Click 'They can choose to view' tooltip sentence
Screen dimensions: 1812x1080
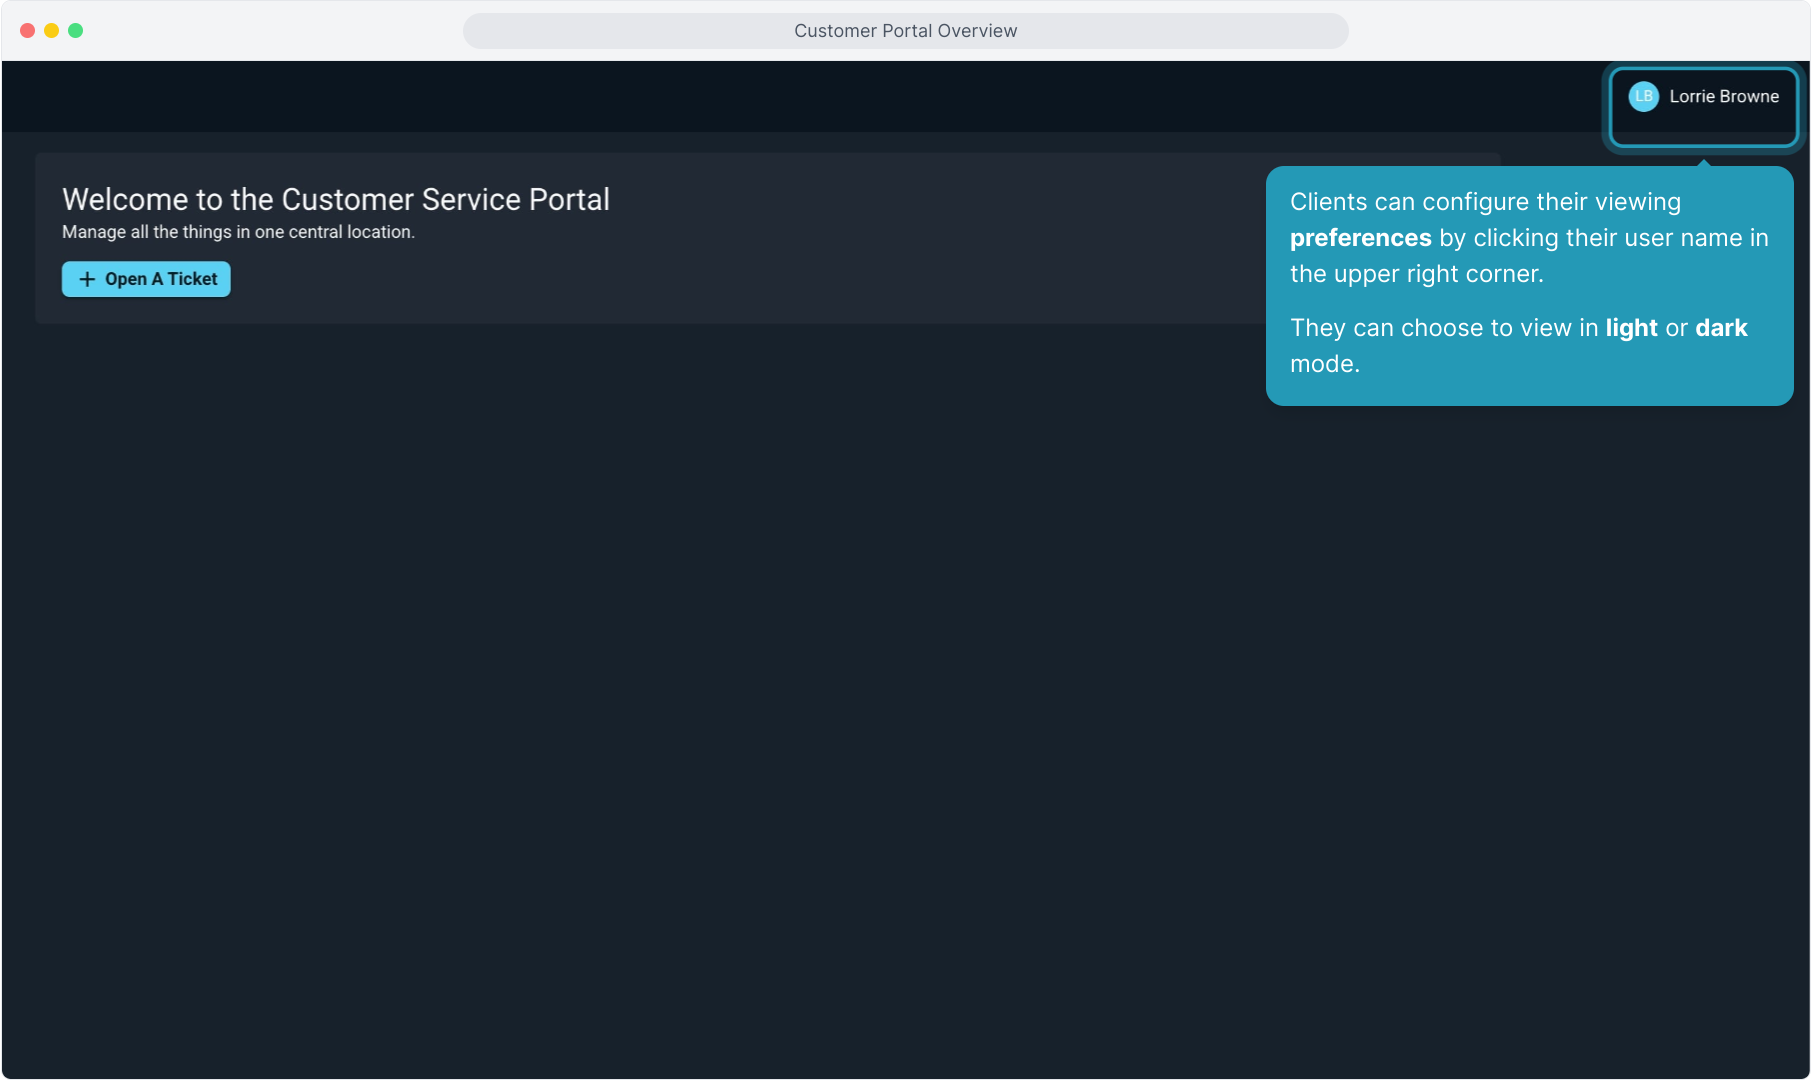pos(1444,328)
